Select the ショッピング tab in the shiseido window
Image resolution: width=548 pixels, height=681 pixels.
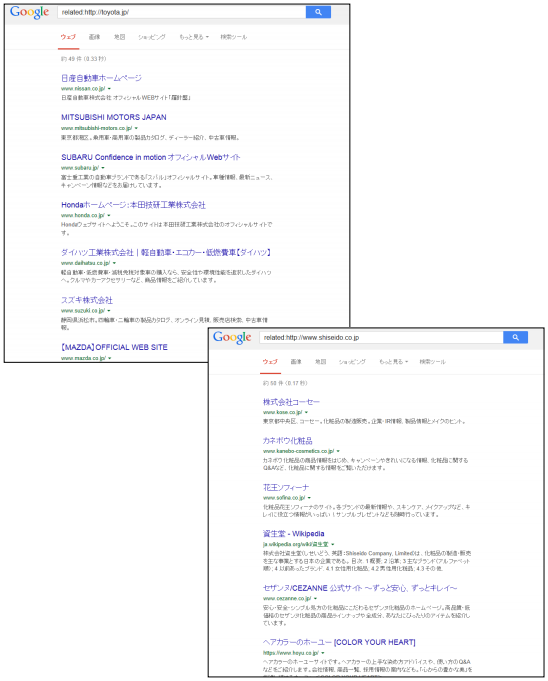(x=352, y=361)
